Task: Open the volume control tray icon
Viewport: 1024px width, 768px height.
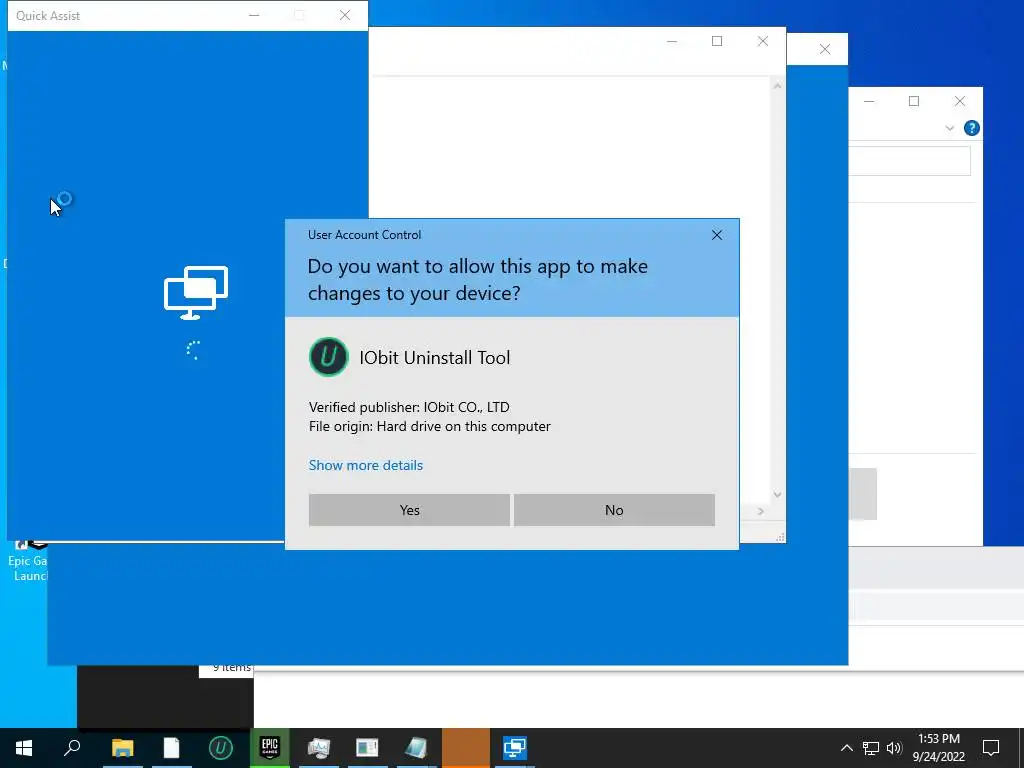Action: pyautogui.click(x=894, y=748)
